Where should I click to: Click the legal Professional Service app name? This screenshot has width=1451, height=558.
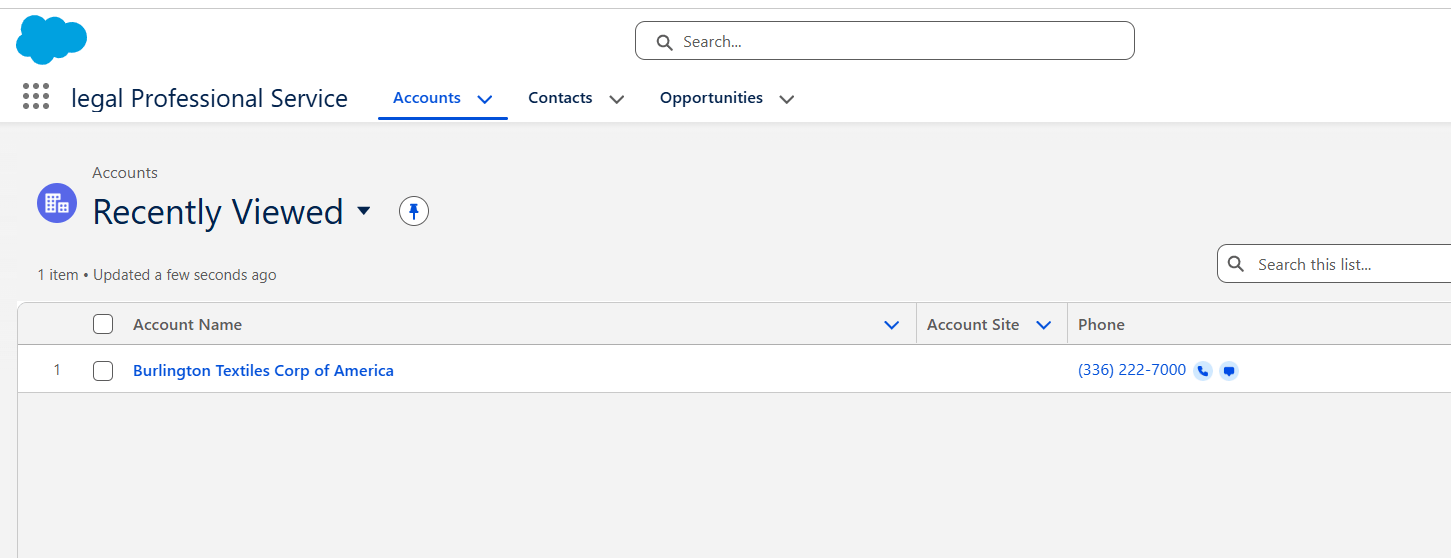click(210, 98)
